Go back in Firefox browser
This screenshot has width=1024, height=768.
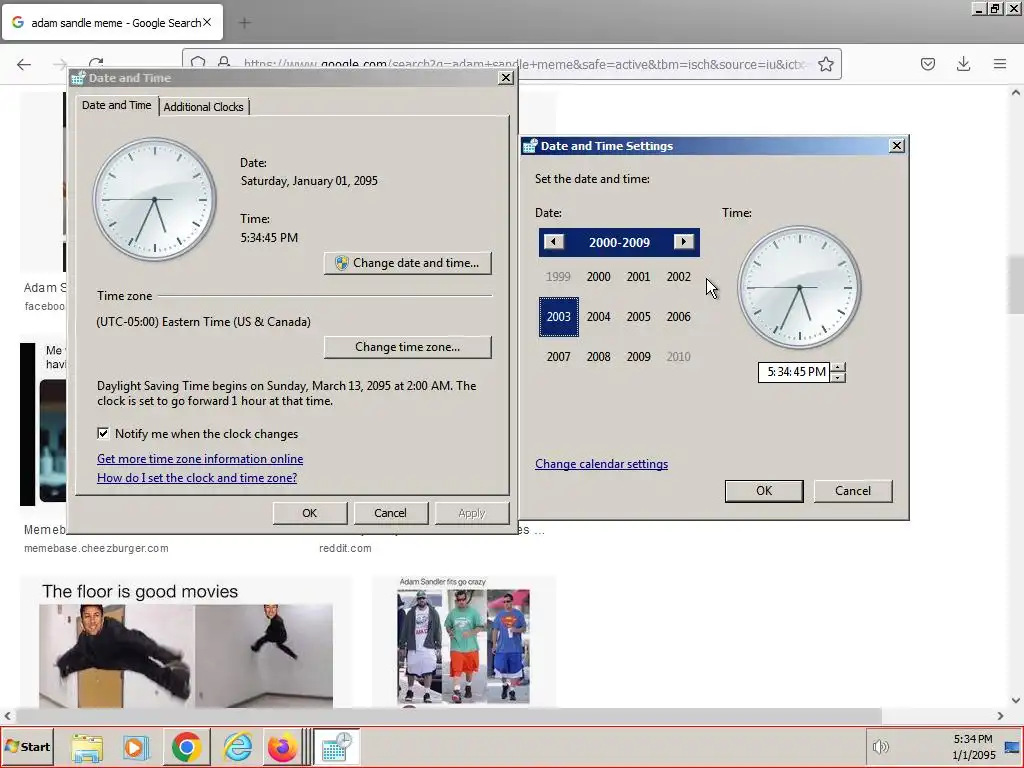(24, 64)
